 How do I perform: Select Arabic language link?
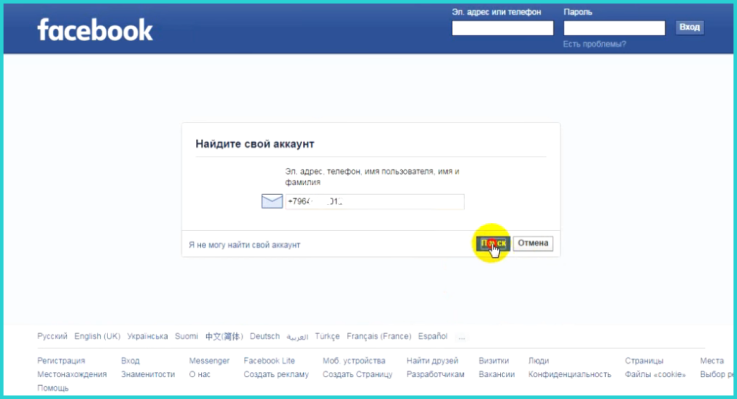297,337
